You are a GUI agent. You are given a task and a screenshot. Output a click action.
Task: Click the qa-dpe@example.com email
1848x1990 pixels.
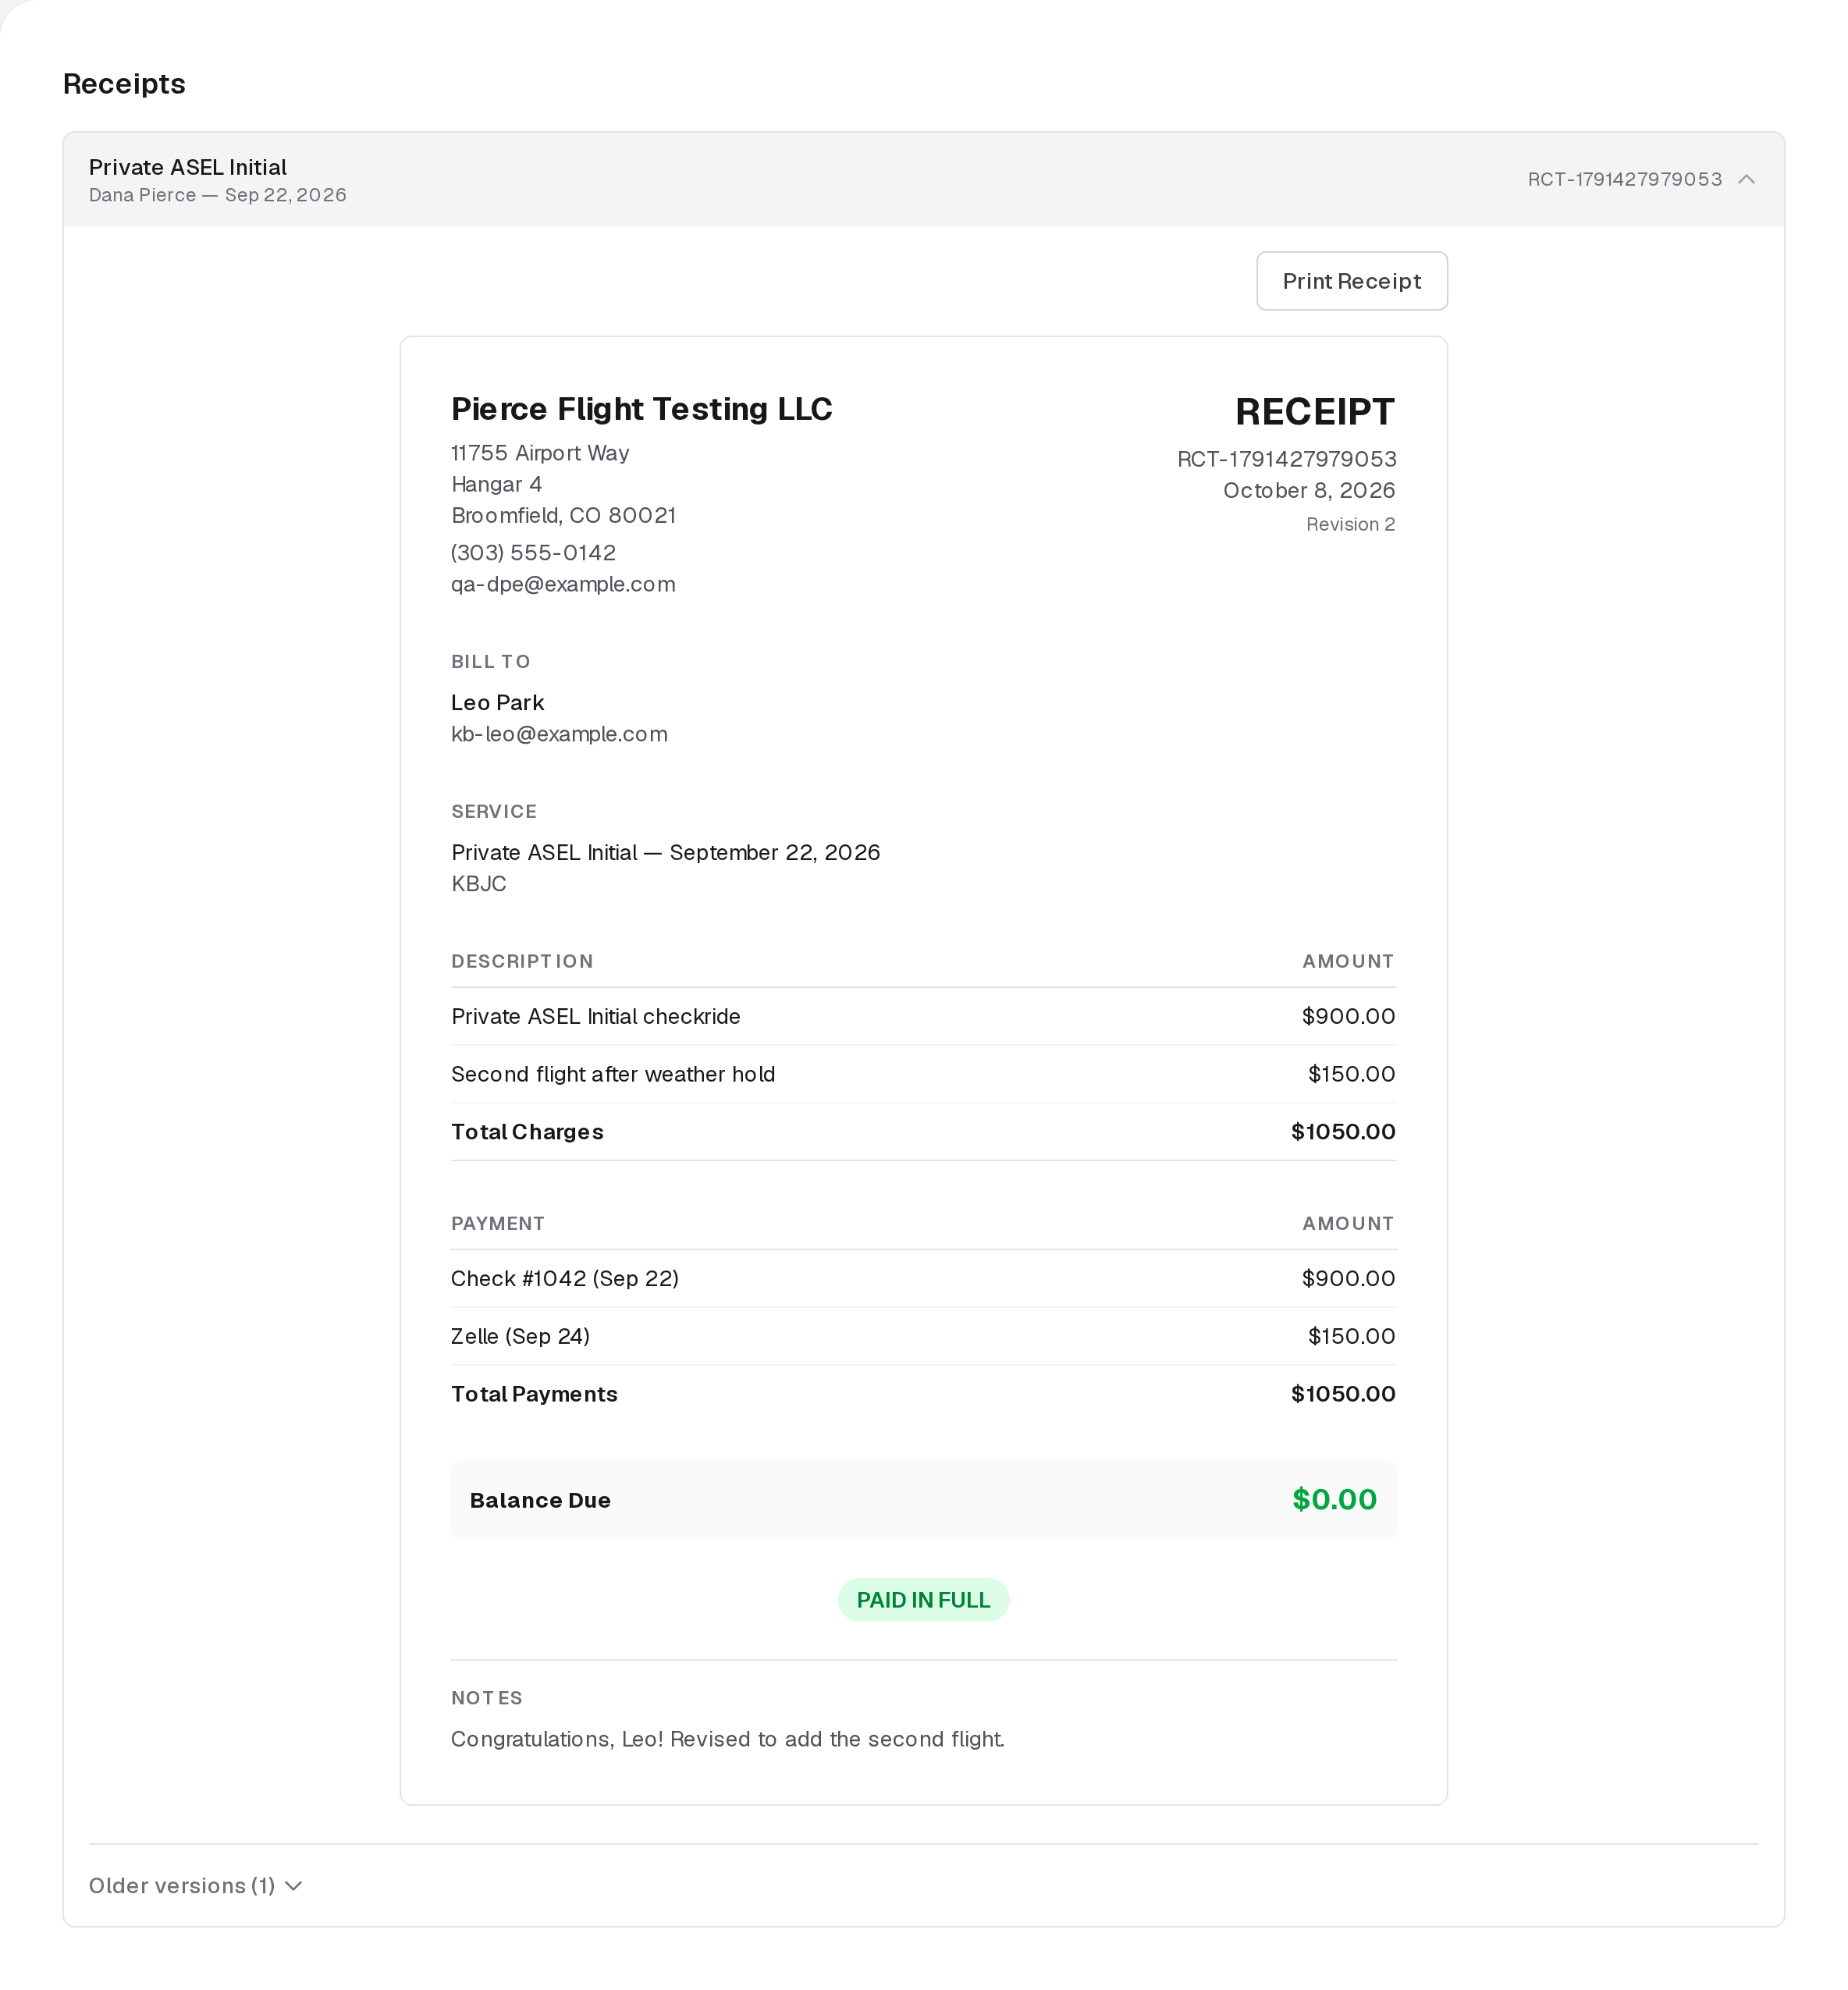(x=563, y=584)
